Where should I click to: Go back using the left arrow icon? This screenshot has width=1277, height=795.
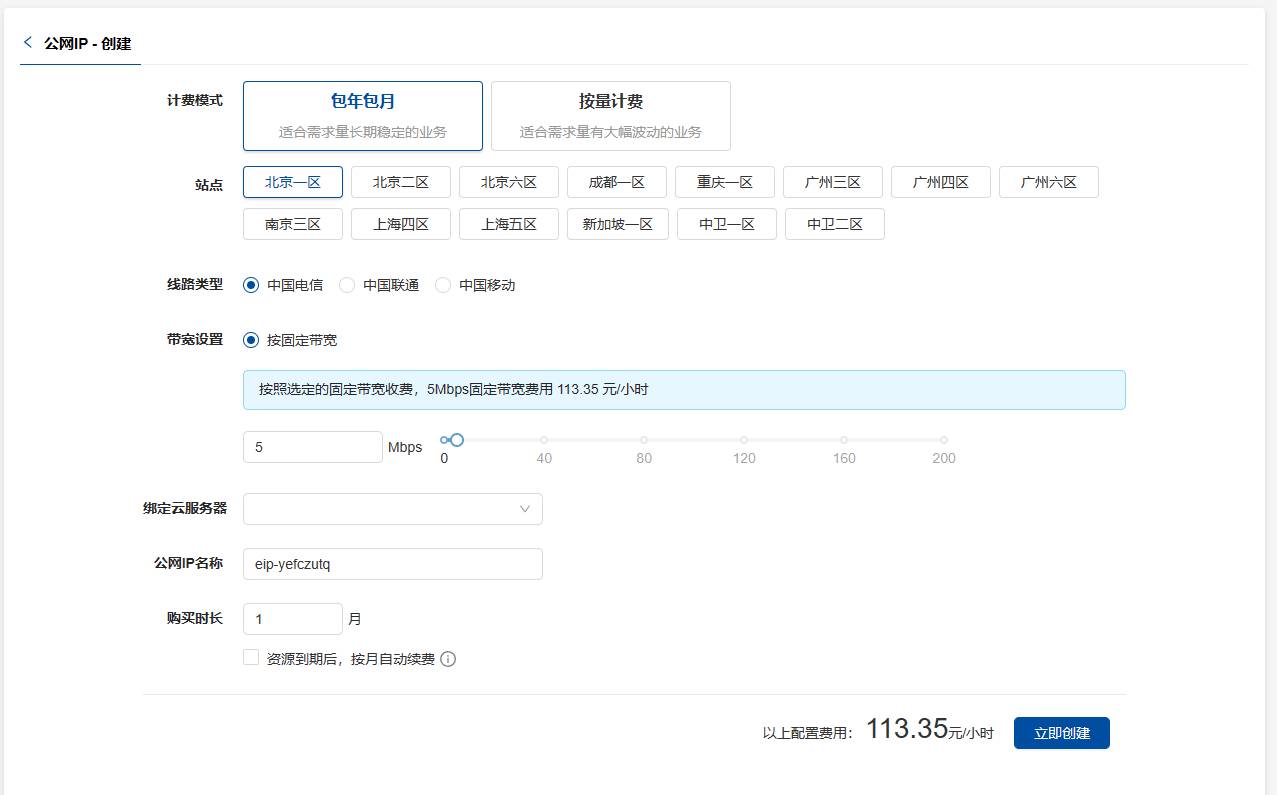pos(28,43)
